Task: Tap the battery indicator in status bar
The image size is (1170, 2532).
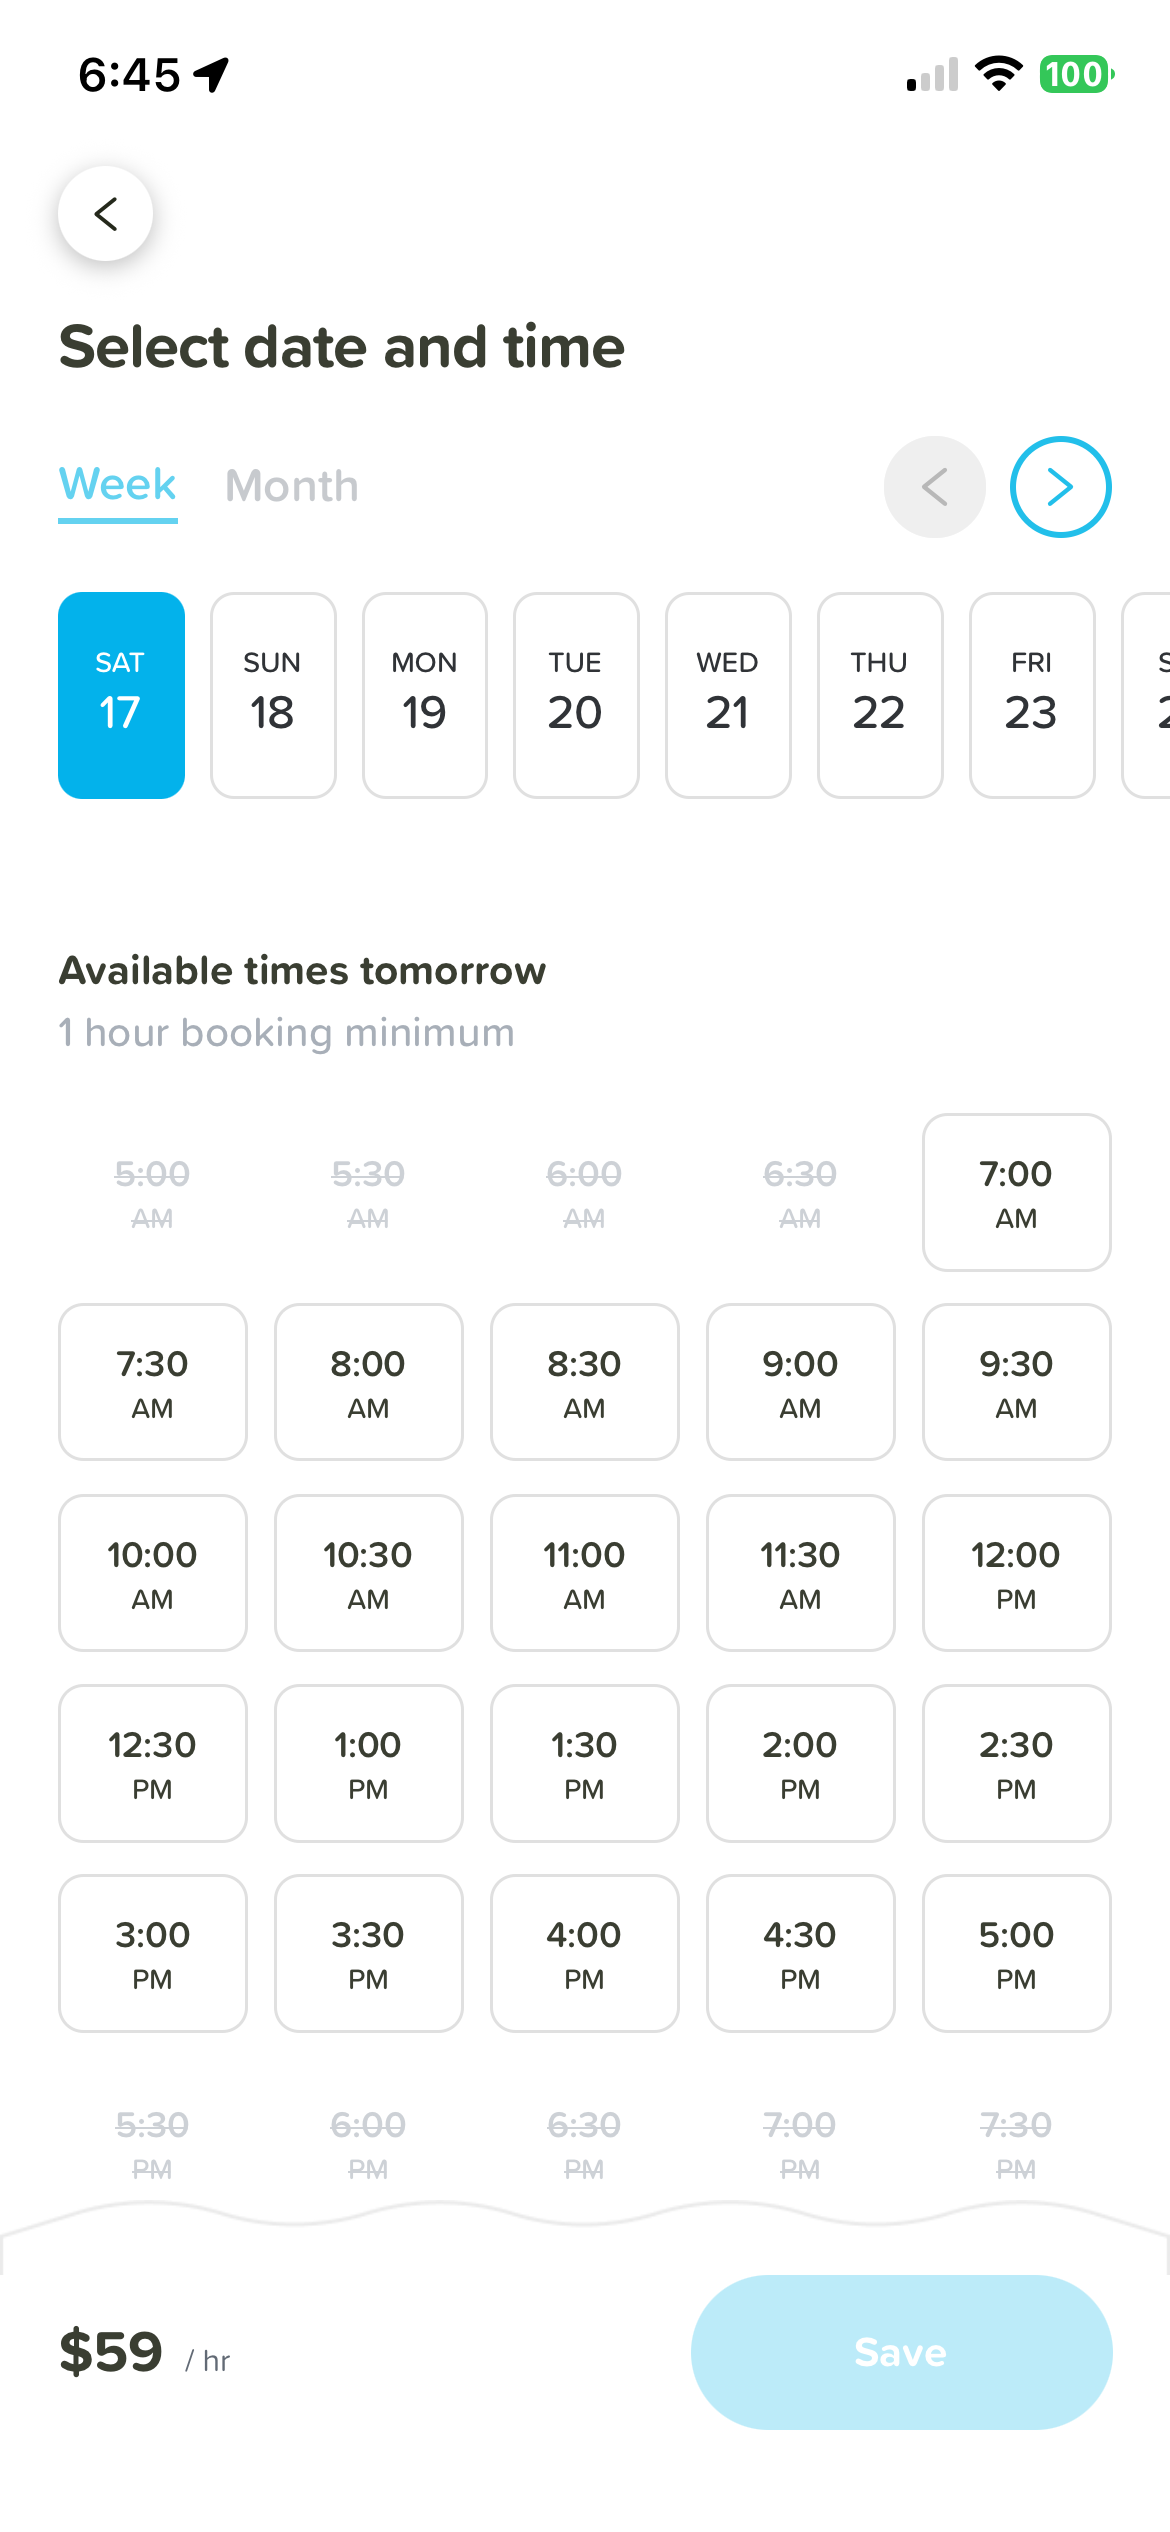Action: pyautogui.click(x=1077, y=74)
